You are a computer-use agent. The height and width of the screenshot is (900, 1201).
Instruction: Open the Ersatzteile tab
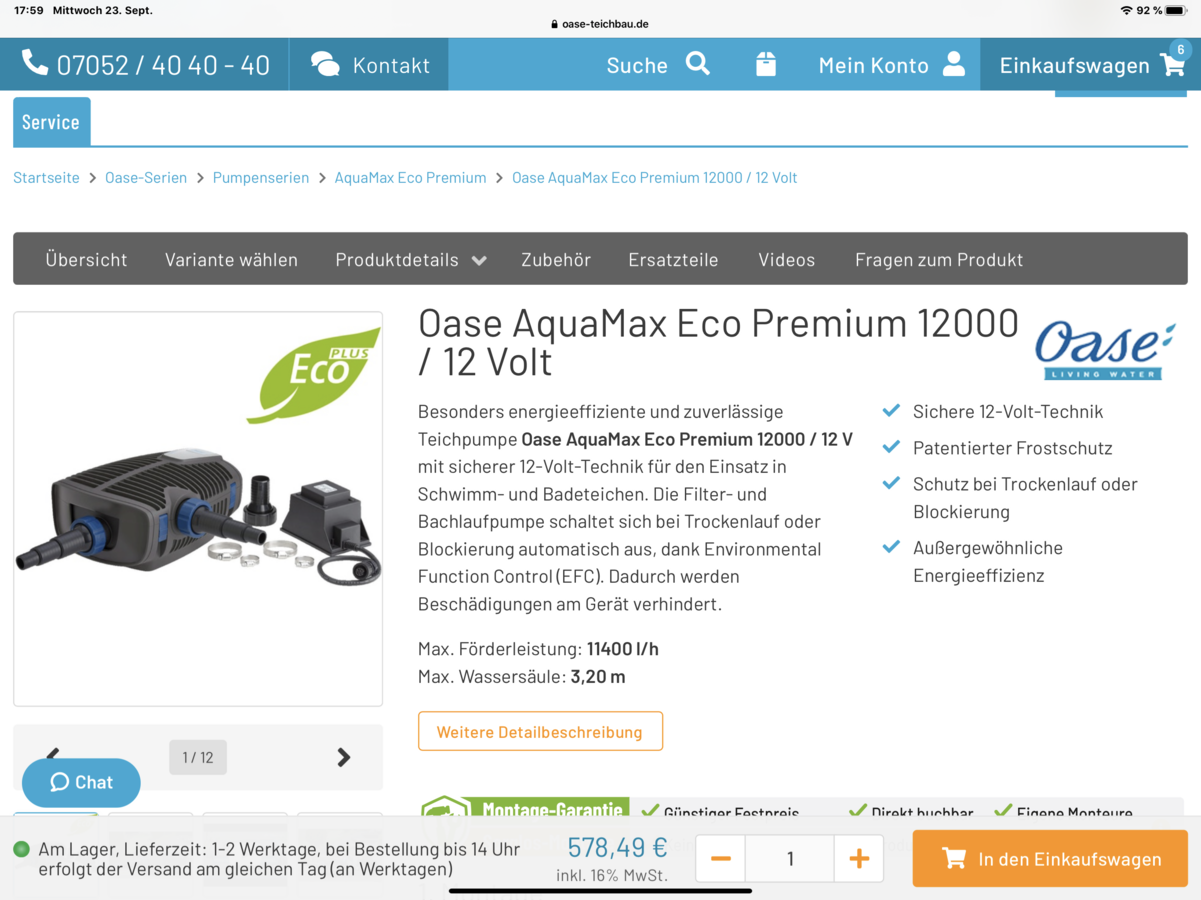[673, 260]
